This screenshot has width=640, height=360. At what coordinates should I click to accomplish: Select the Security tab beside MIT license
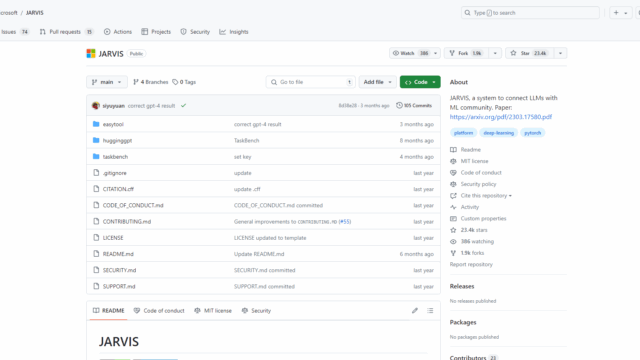tap(256, 311)
